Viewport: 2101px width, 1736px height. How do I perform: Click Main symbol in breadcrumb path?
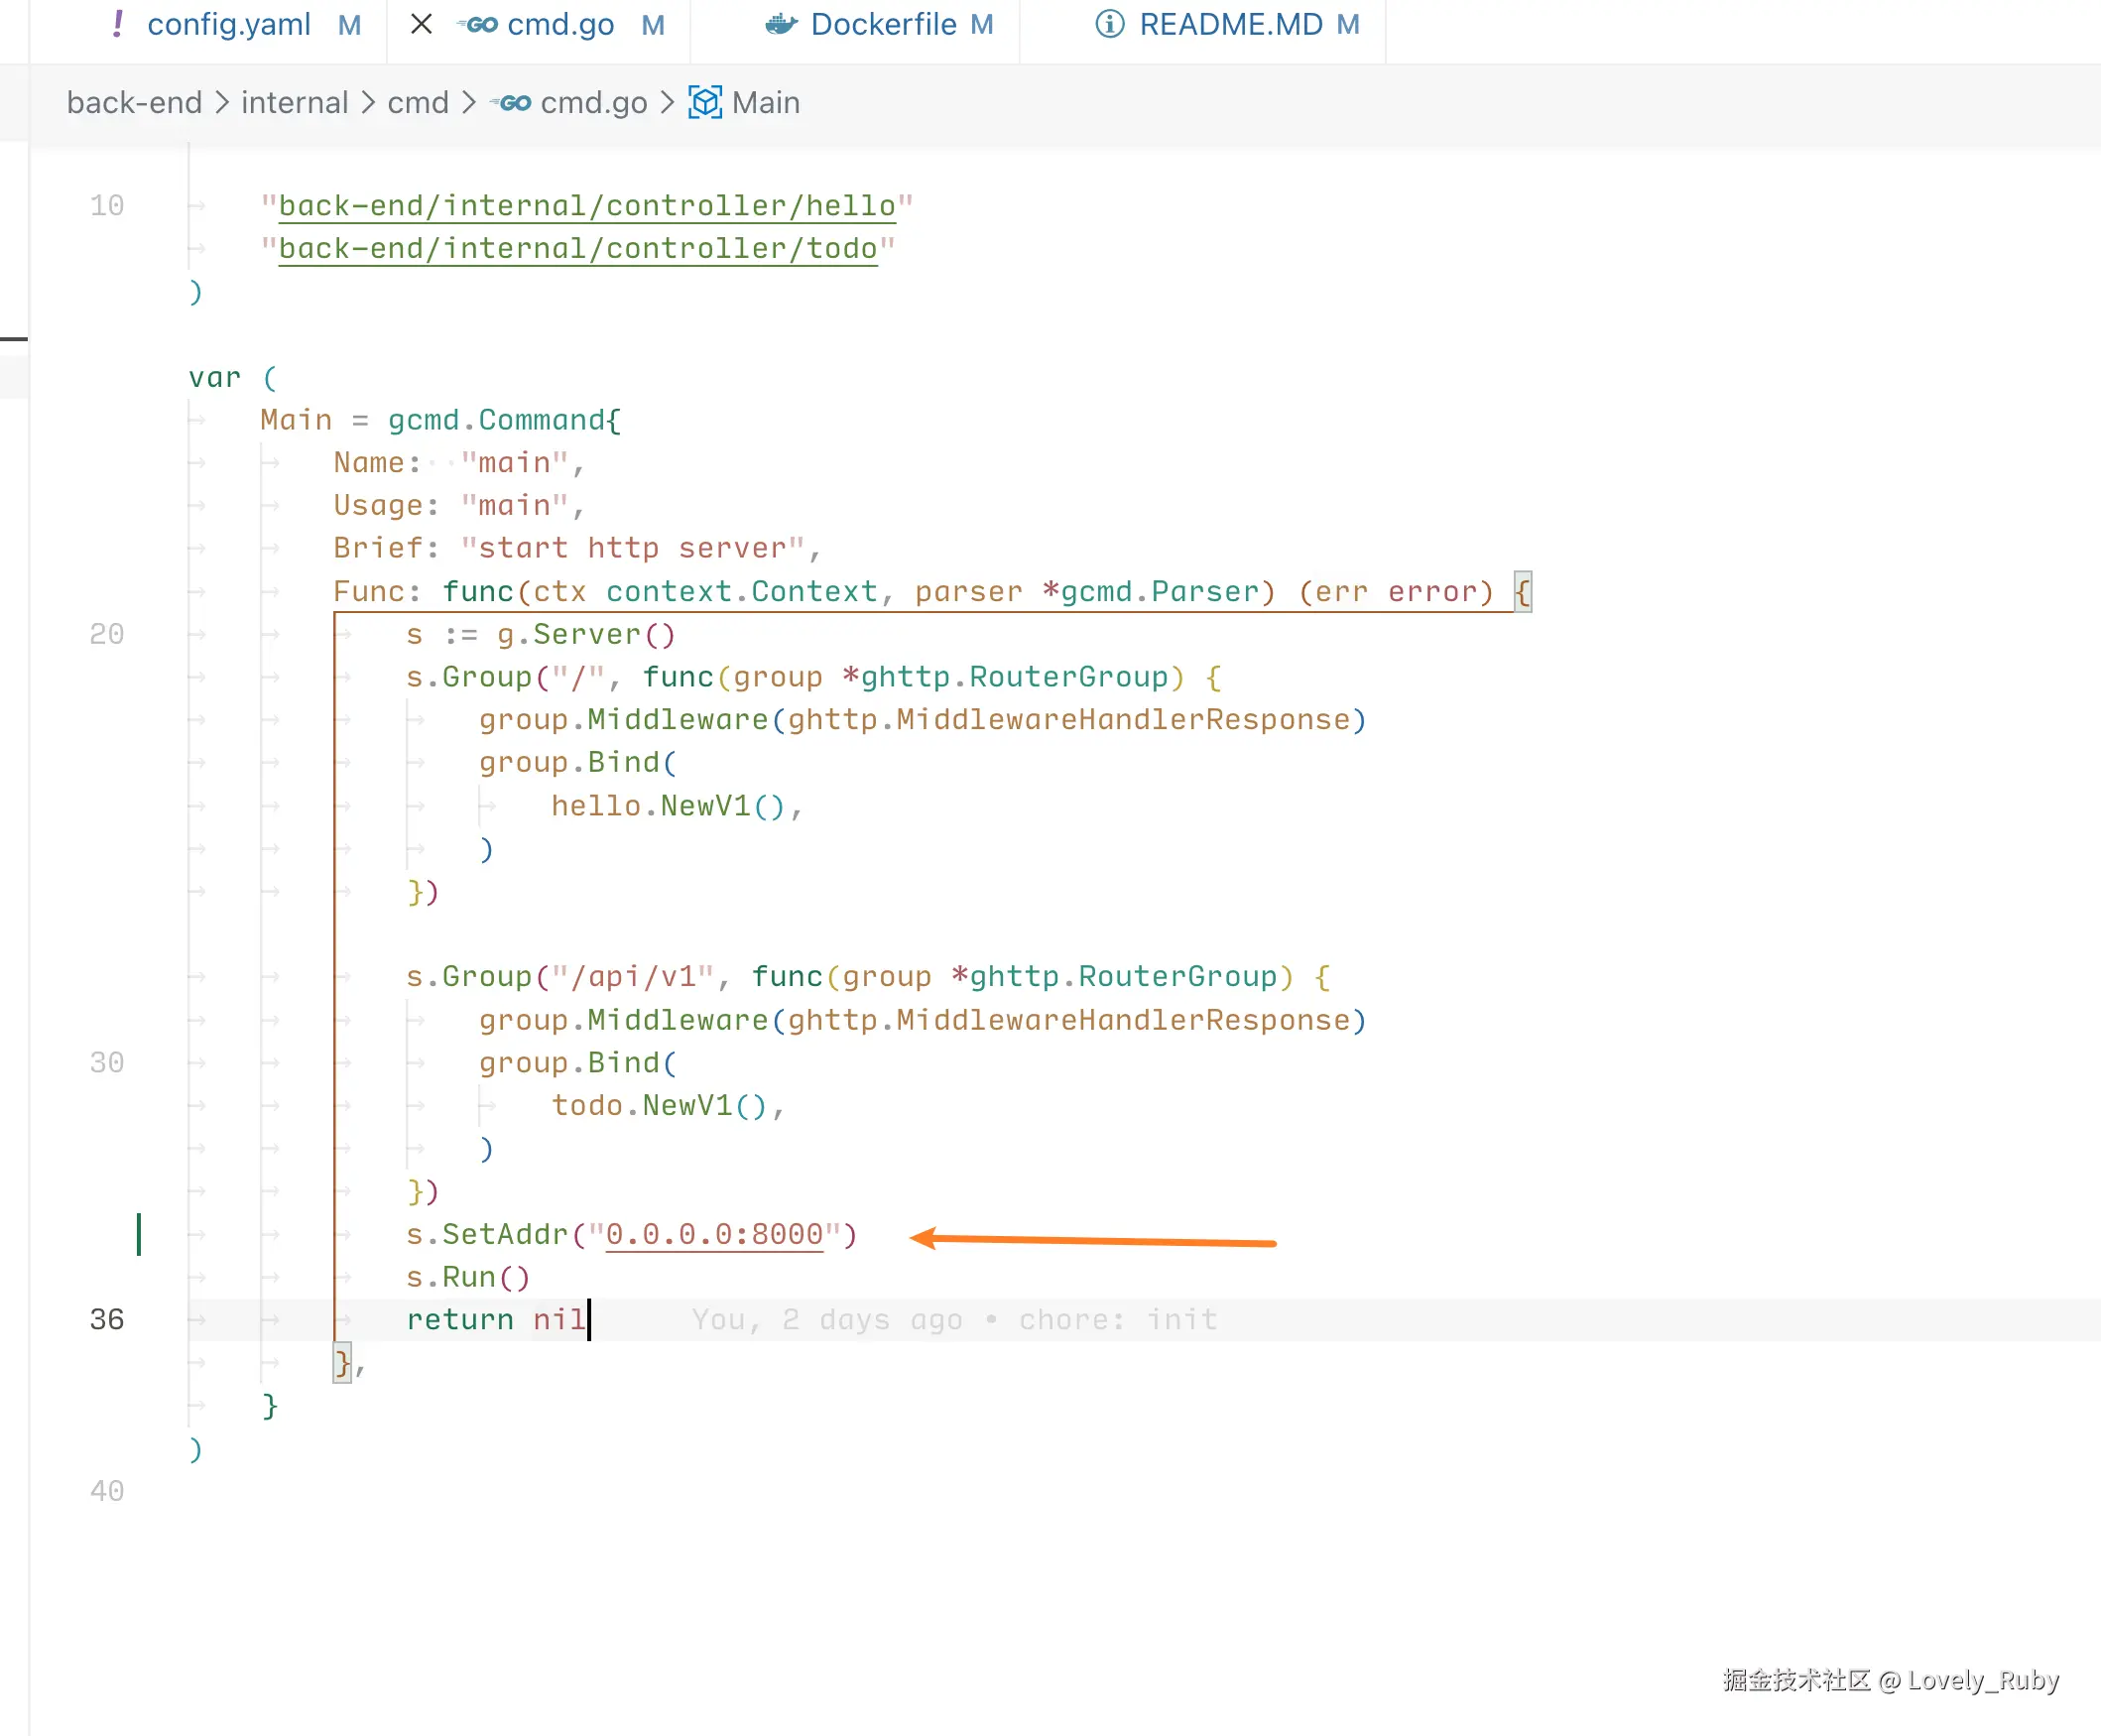click(765, 102)
